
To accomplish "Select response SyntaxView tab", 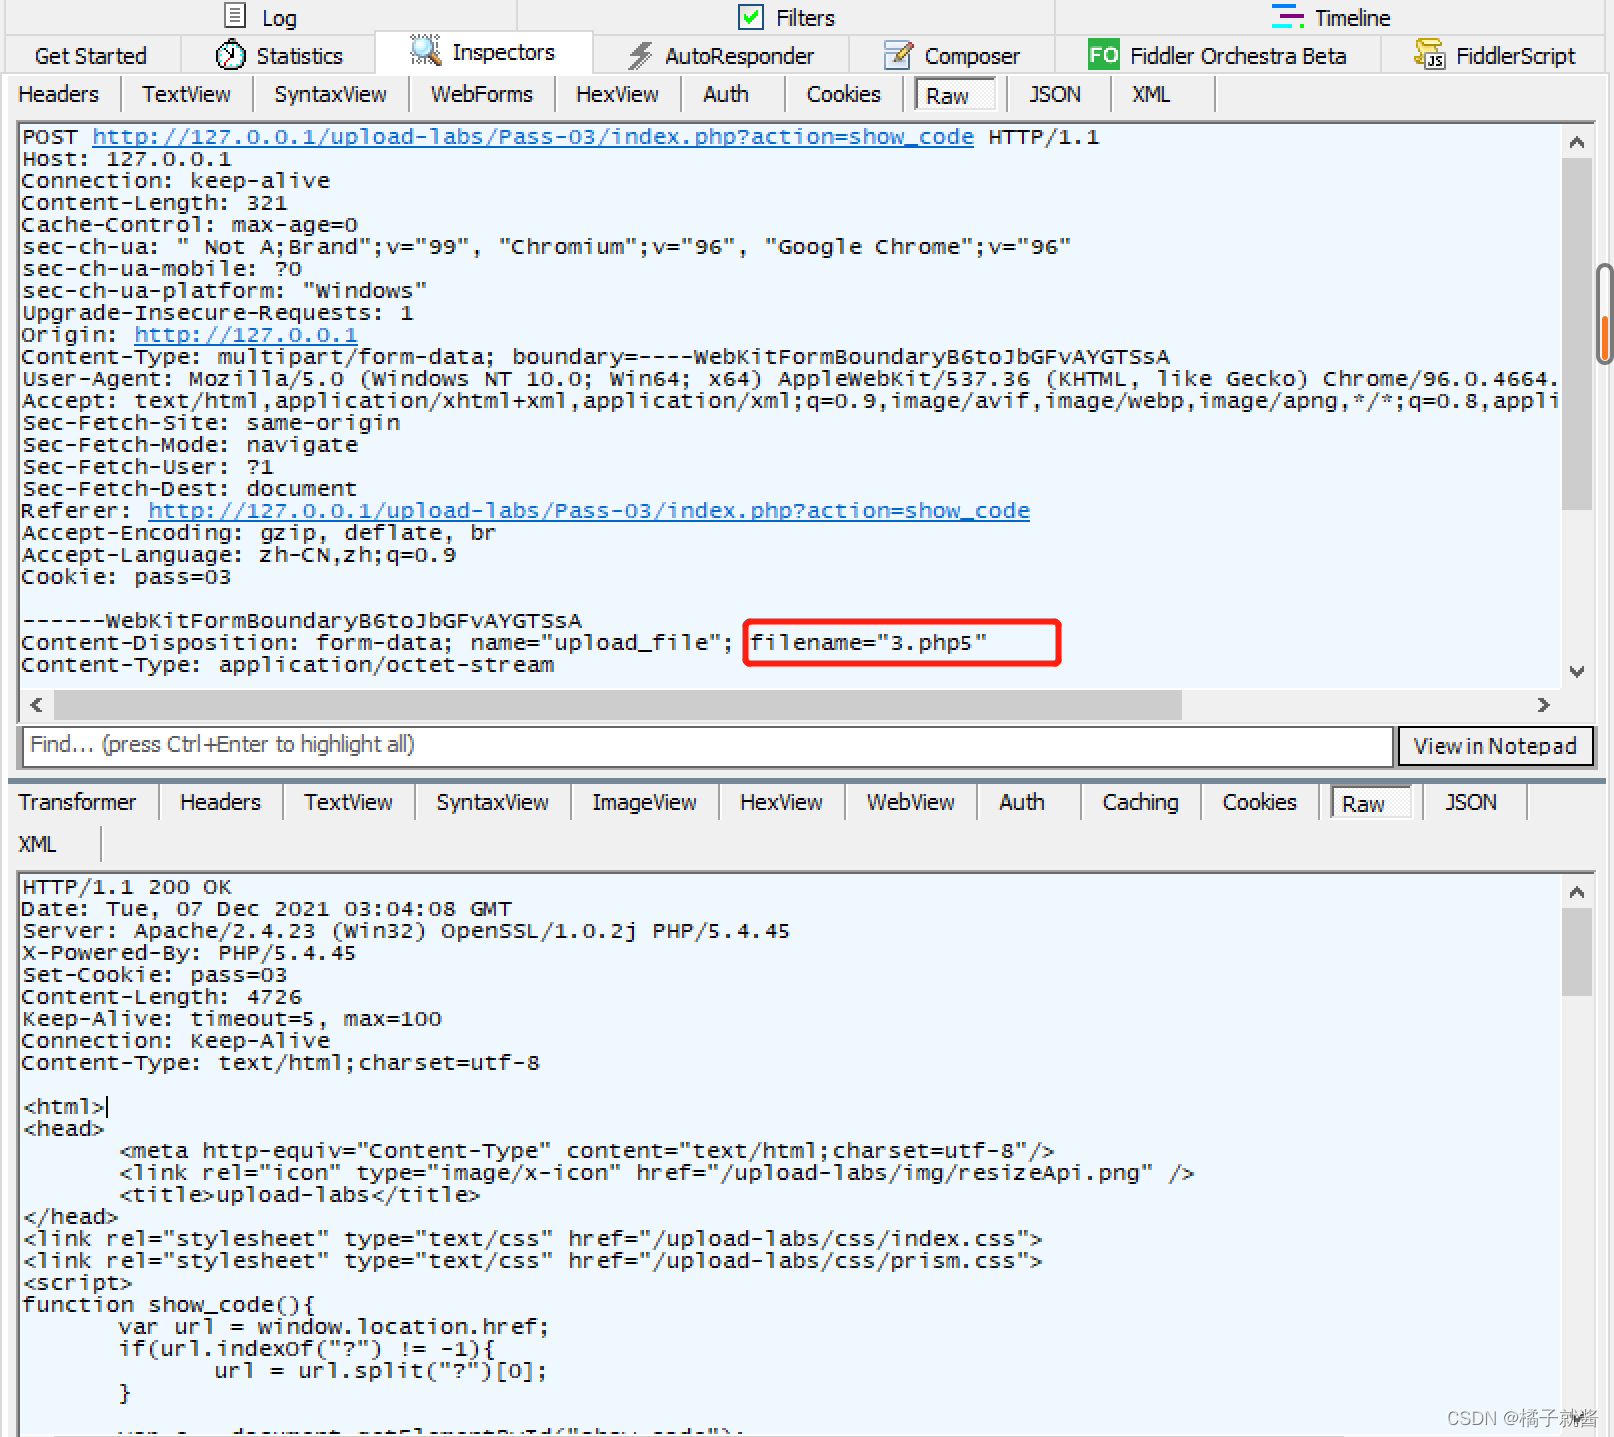I will (x=492, y=802).
